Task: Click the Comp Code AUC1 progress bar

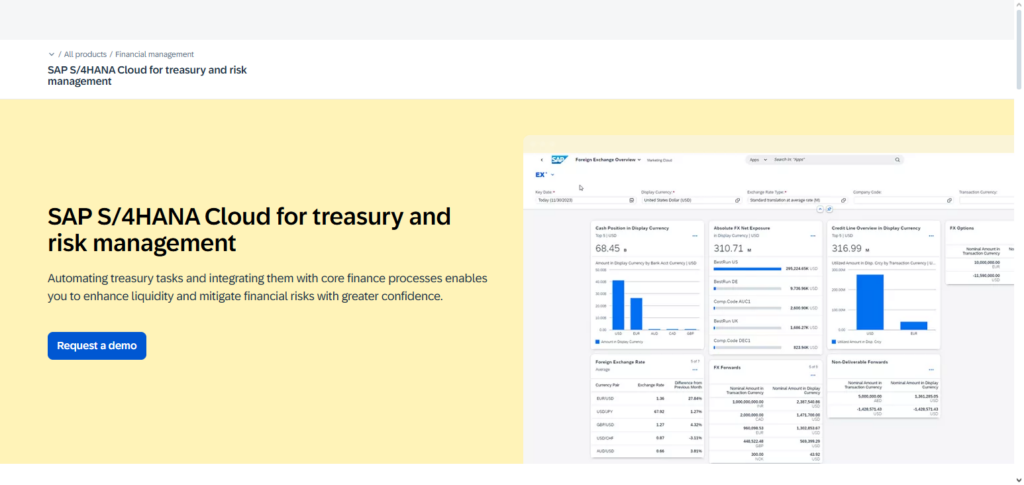Action: [x=748, y=307]
